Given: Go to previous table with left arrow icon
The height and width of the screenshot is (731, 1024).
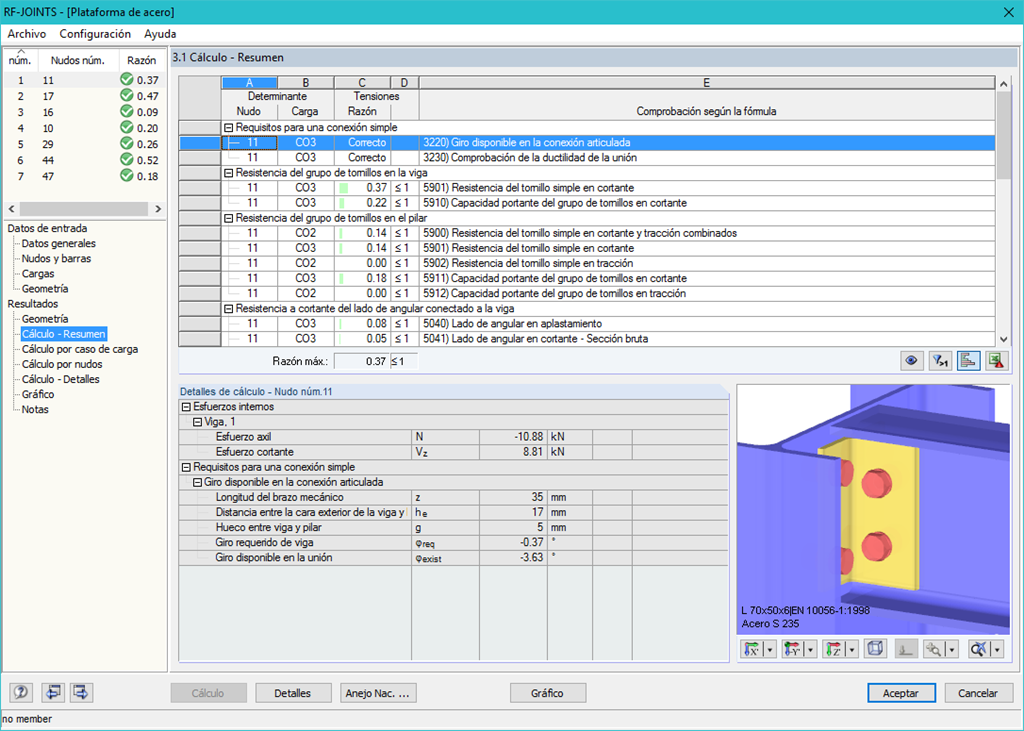Looking at the screenshot, I should [x=52, y=692].
